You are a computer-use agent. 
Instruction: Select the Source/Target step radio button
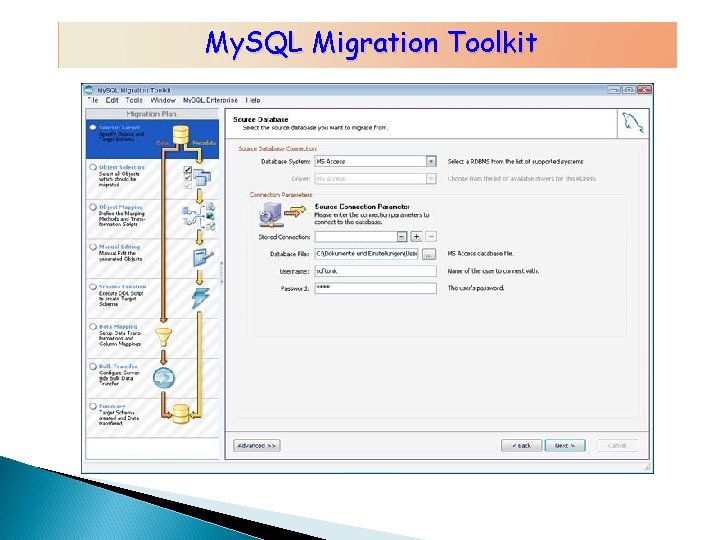point(93,127)
